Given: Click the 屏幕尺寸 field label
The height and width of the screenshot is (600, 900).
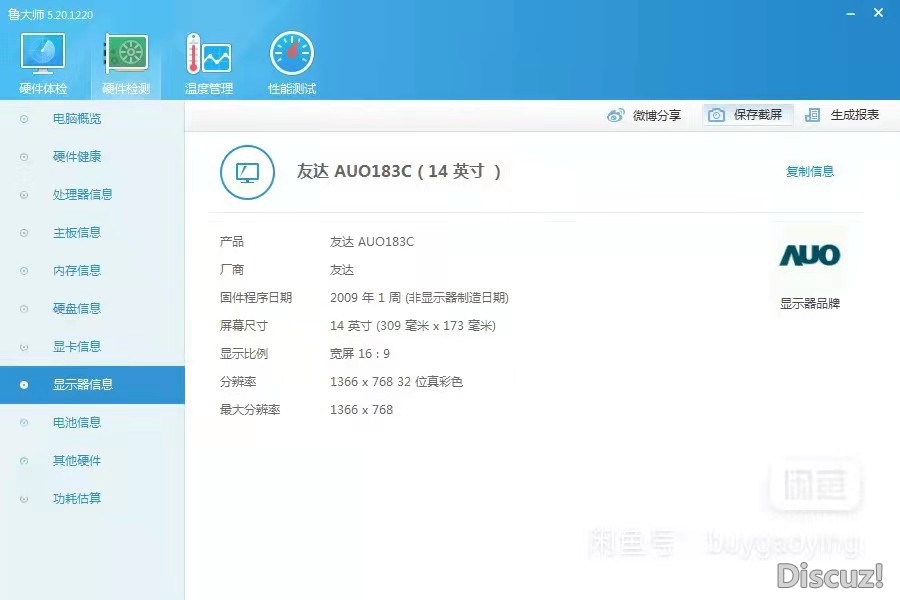Looking at the screenshot, I should click(244, 326).
